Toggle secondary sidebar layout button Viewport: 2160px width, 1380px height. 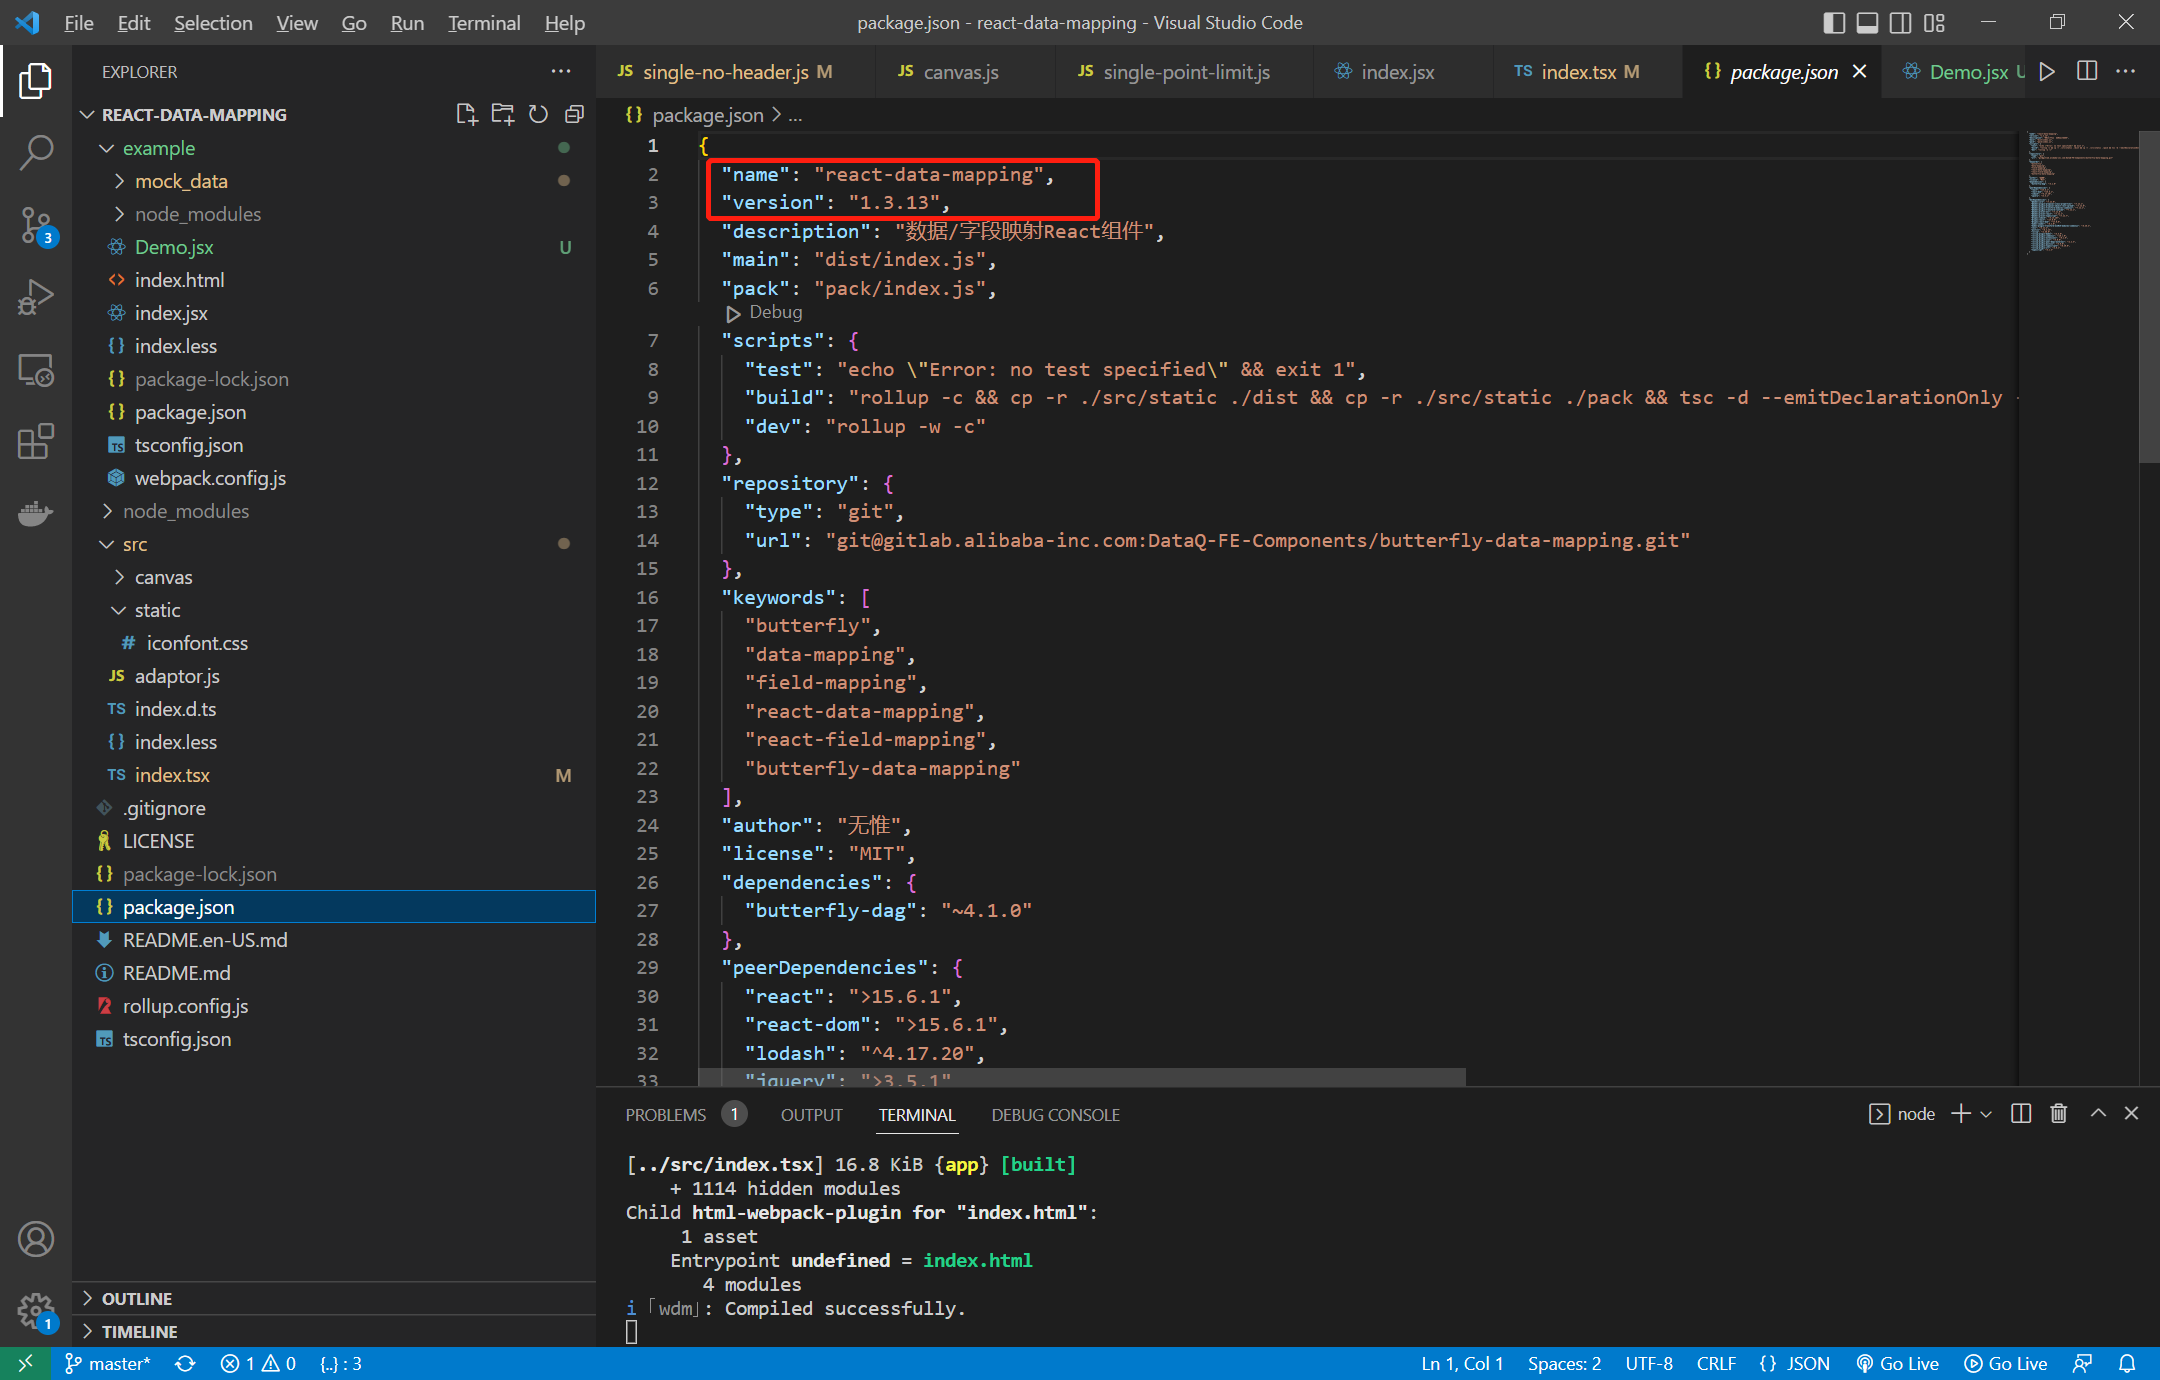pos(1900,23)
